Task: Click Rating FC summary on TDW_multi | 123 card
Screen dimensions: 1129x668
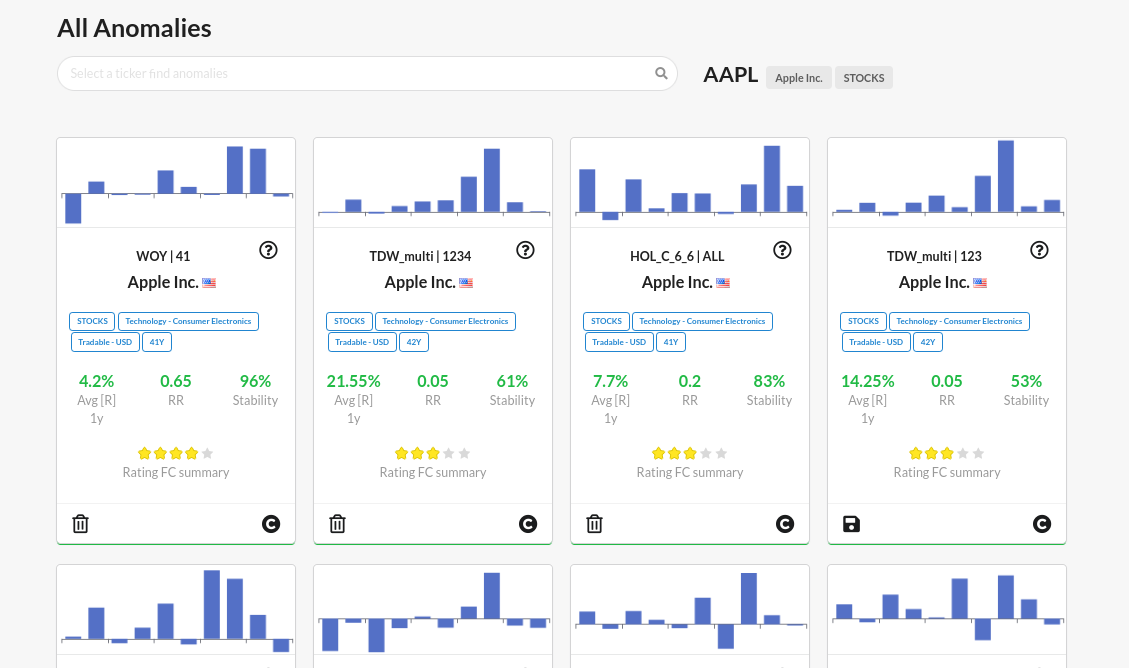Action: [x=947, y=472]
